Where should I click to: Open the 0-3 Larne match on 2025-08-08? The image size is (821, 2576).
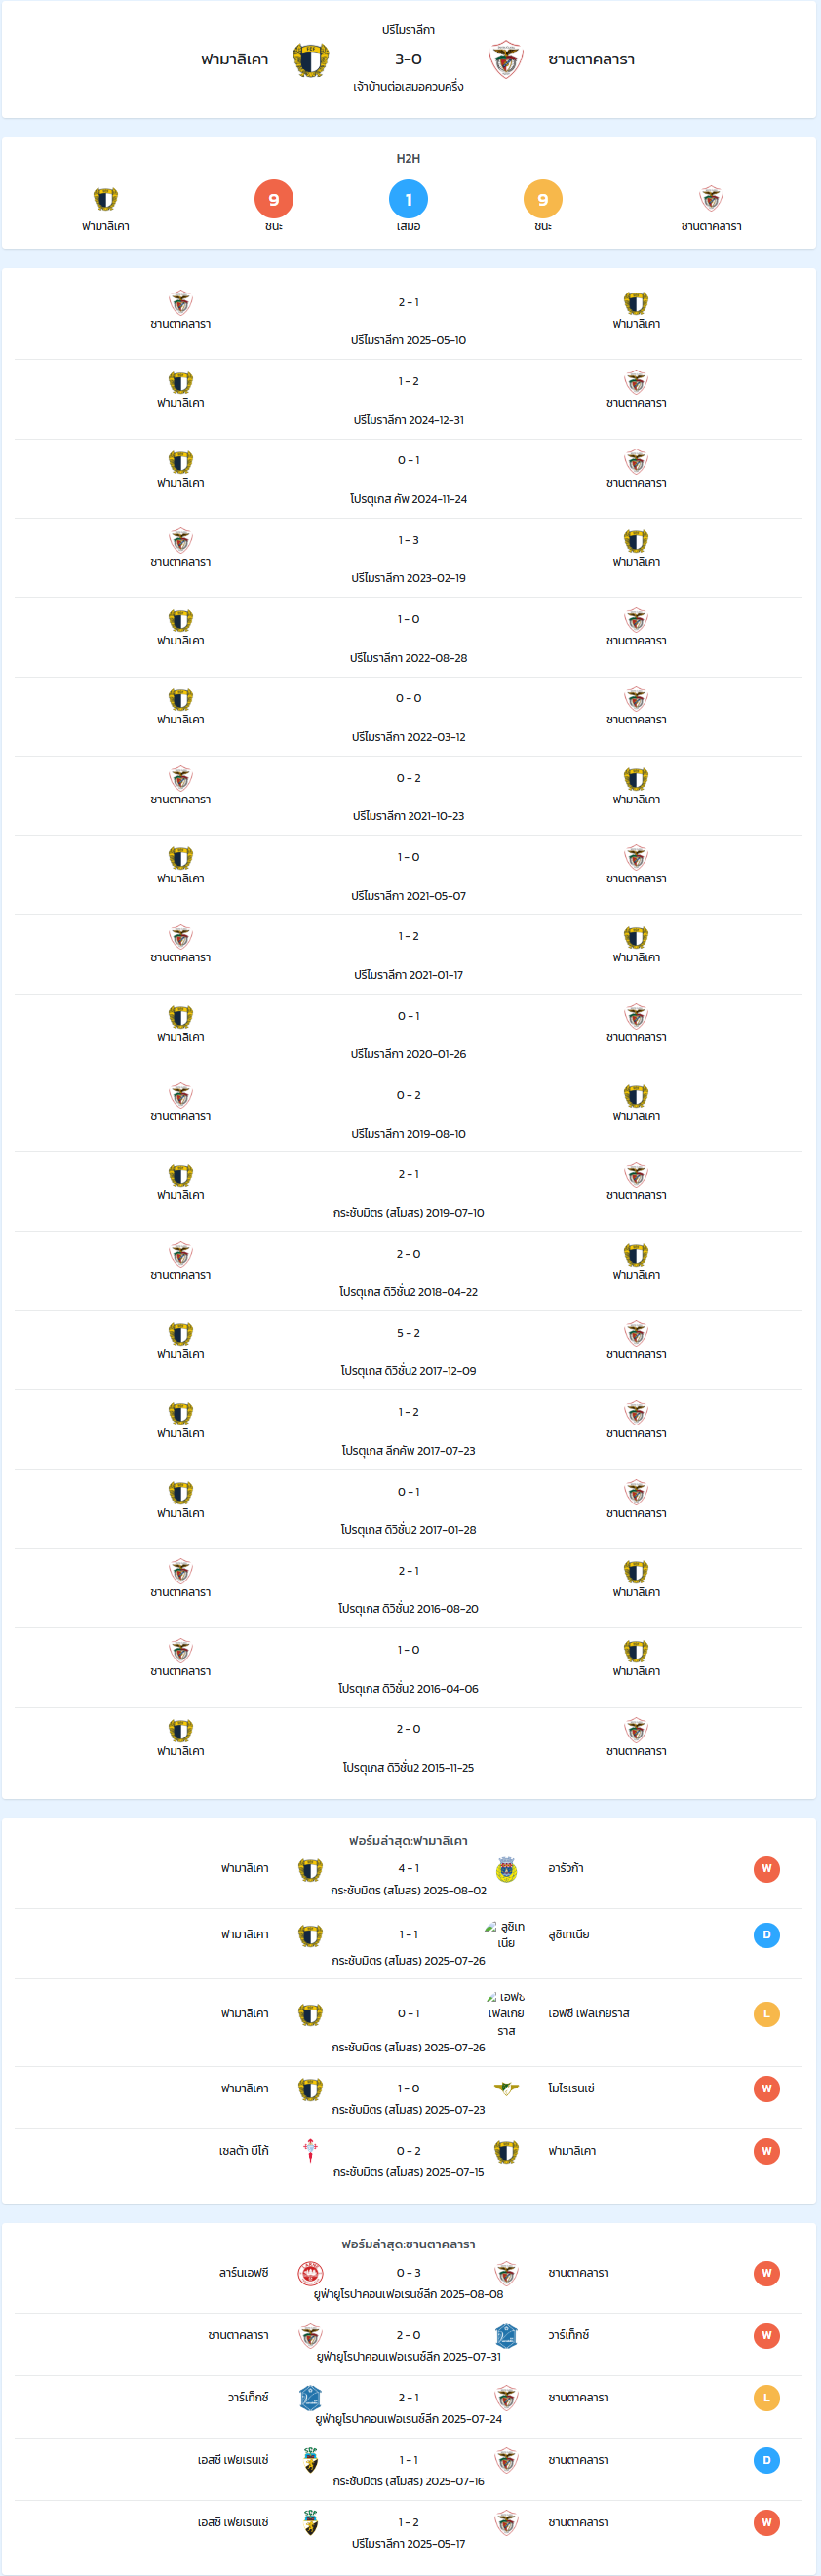click(x=408, y=2283)
